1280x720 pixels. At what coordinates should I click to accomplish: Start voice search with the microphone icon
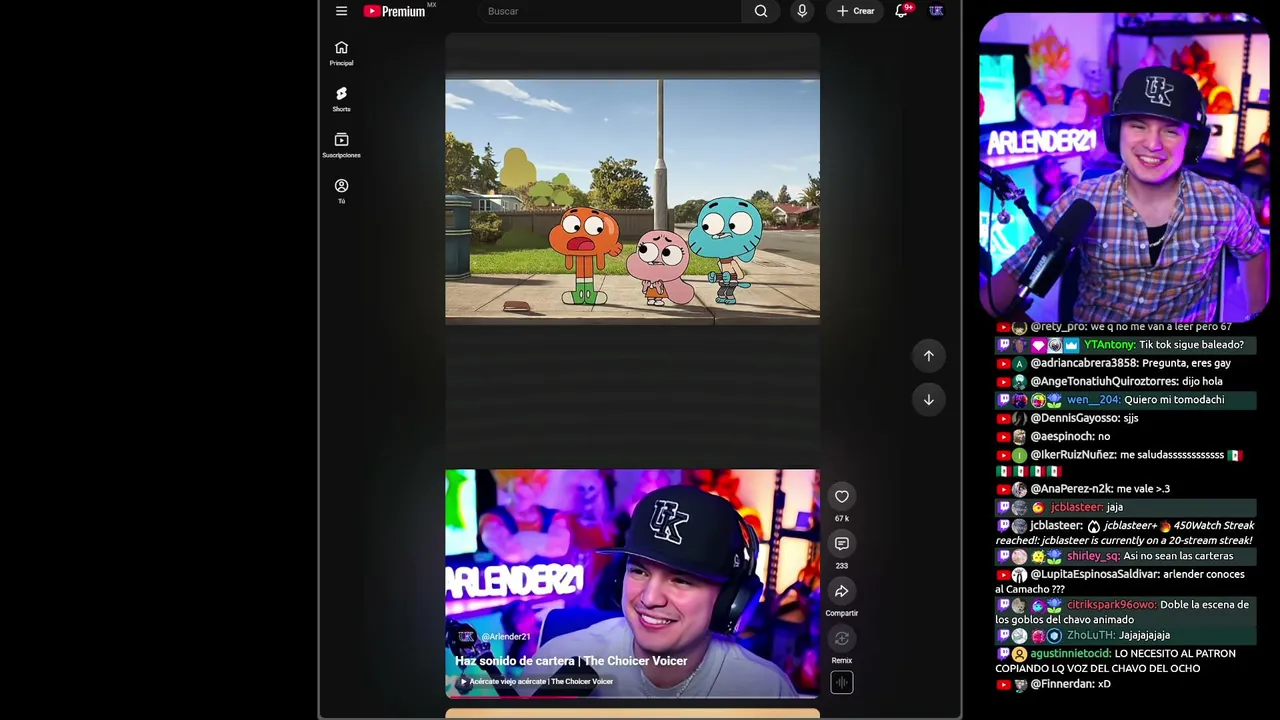802,11
